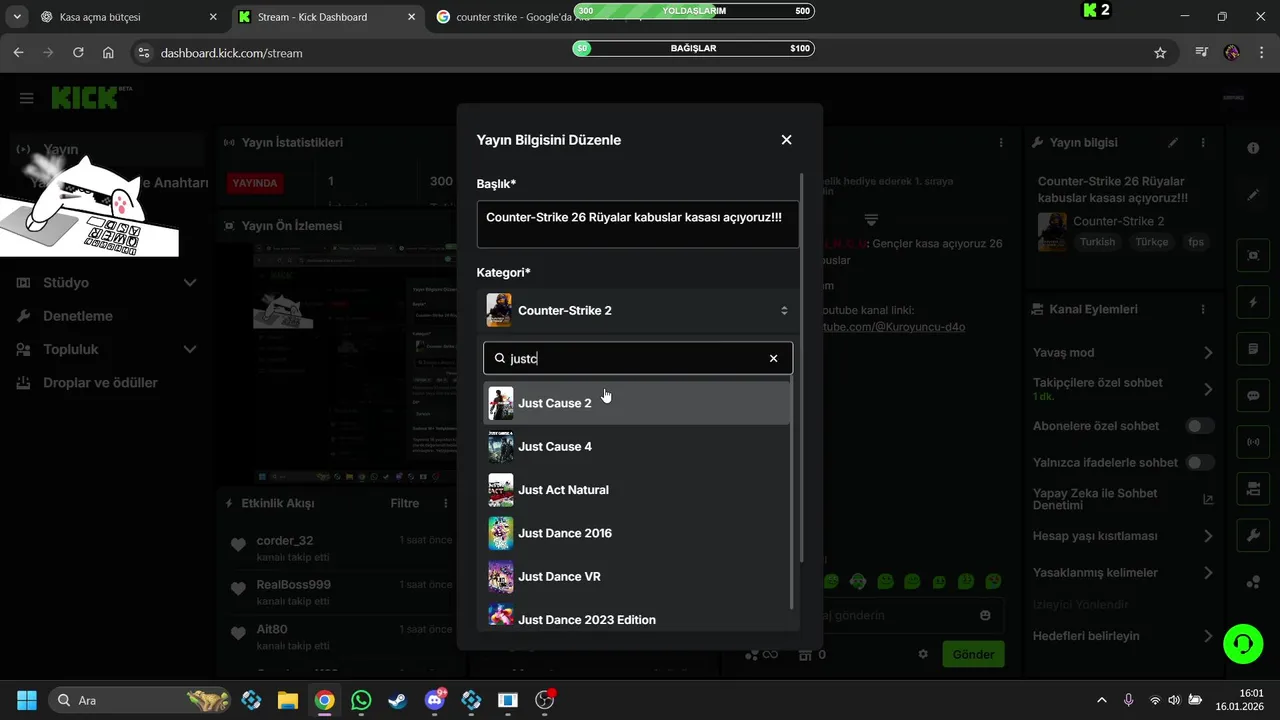Open WhatsApp from taskbar
The image size is (1280, 720).
[361, 700]
